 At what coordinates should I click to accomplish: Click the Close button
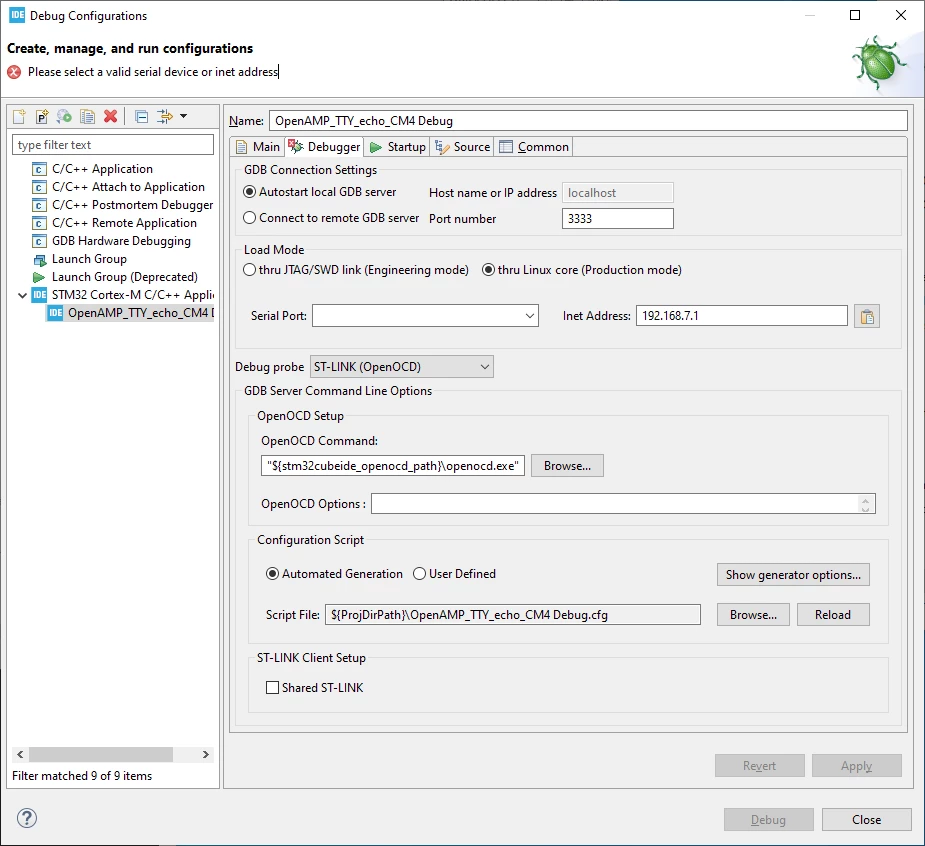(867, 819)
